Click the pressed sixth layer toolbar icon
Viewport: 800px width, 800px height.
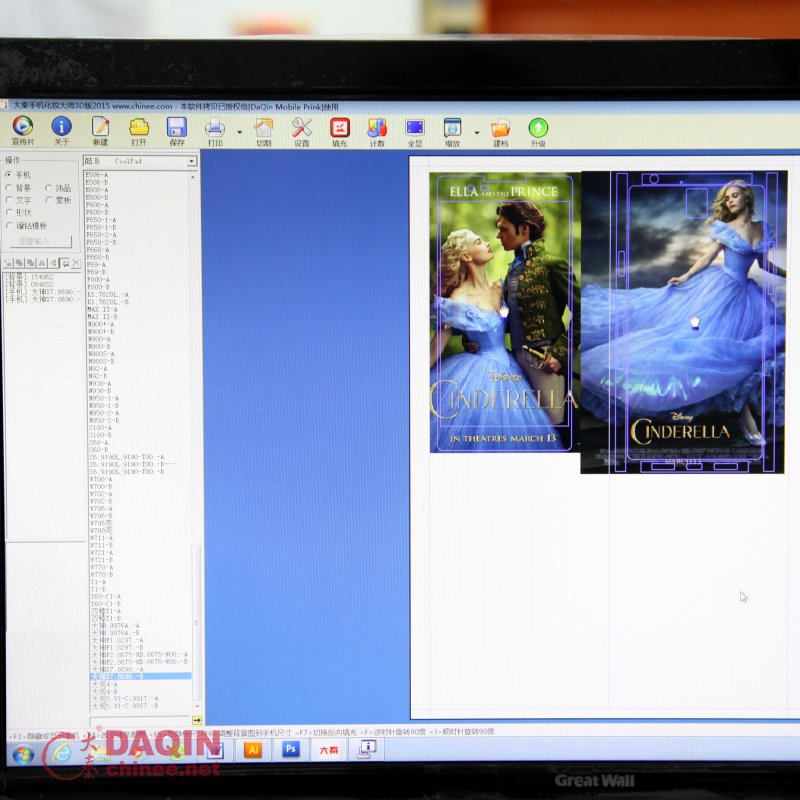pos(65,263)
